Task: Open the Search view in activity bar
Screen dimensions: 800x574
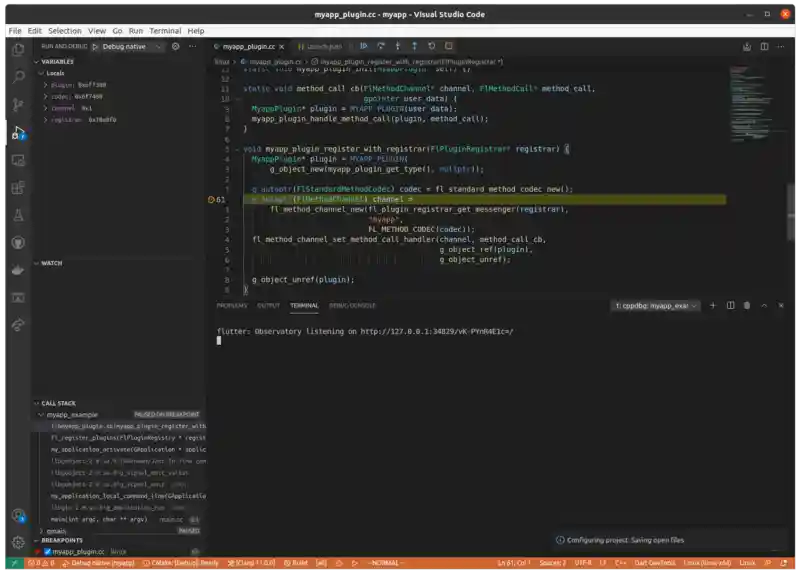Action: tap(18, 76)
